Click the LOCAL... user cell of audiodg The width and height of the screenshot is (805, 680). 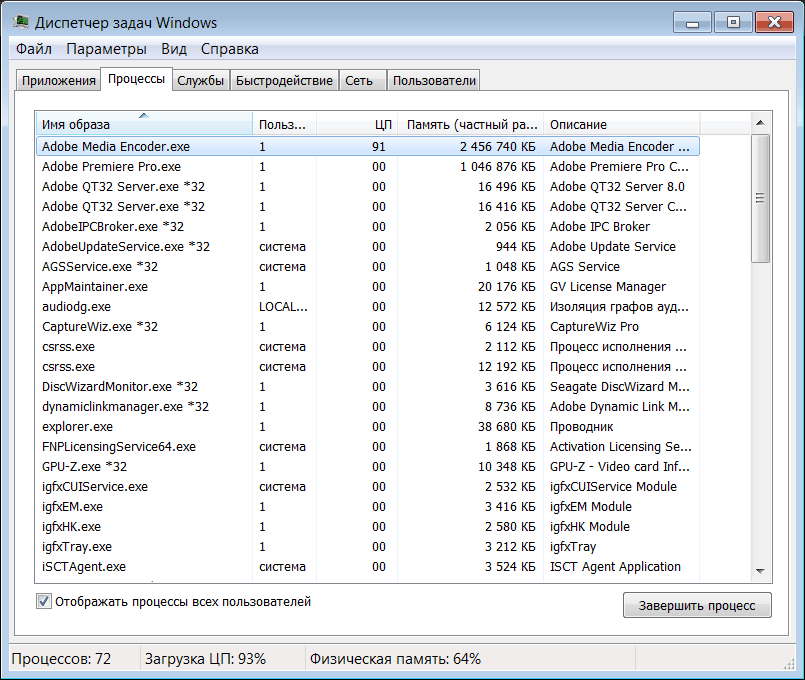pos(283,306)
